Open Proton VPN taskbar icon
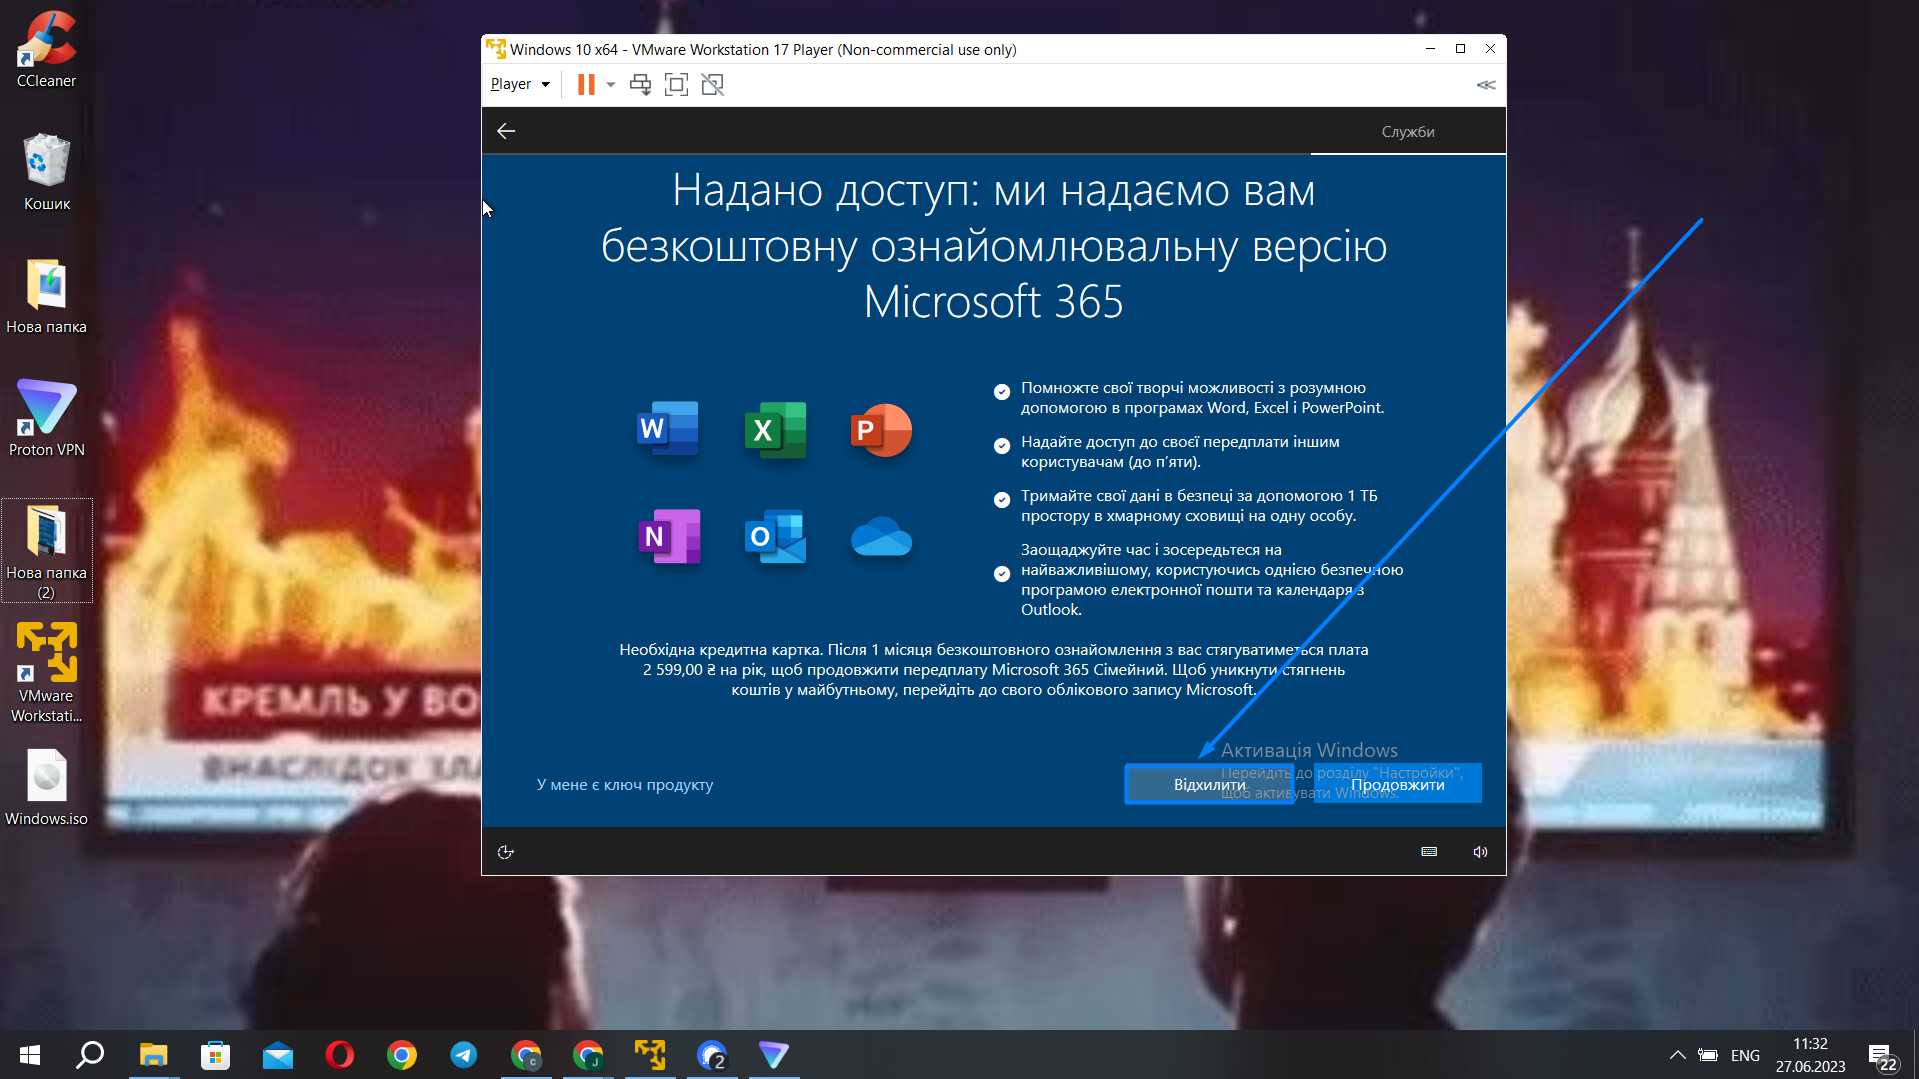Image resolution: width=1919 pixels, height=1079 pixels. 774,1055
